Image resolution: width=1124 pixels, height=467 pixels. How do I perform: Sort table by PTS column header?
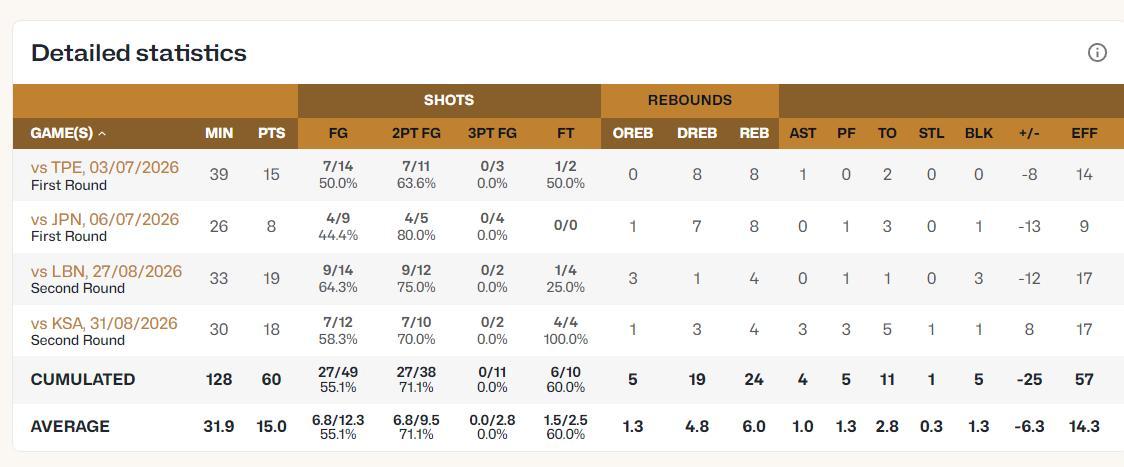coord(272,133)
